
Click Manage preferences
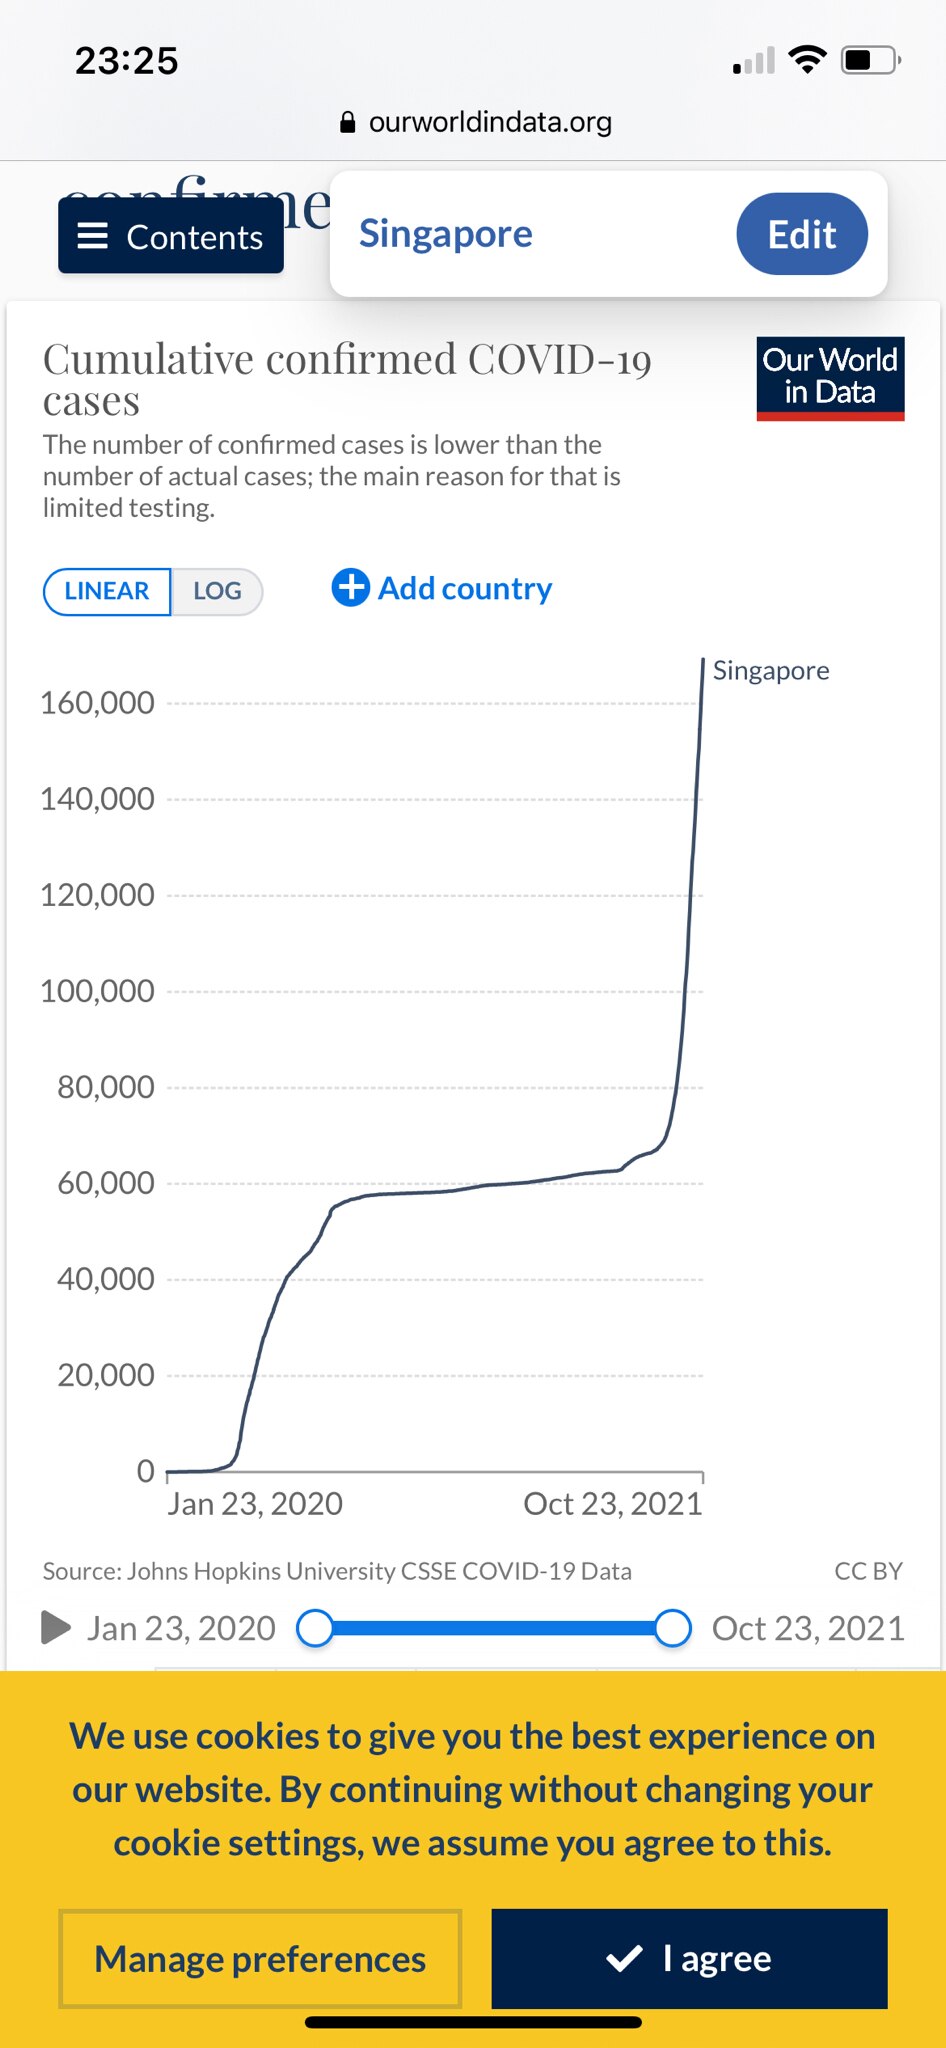pos(260,1959)
